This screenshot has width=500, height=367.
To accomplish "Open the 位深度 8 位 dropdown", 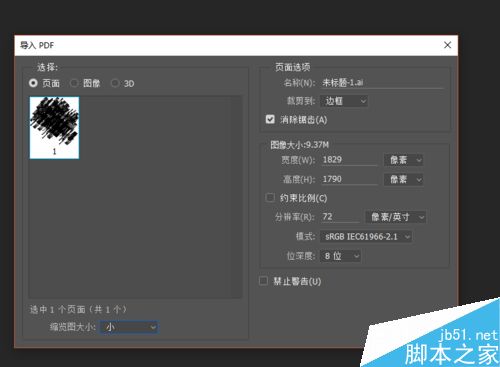I will click(x=340, y=256).
